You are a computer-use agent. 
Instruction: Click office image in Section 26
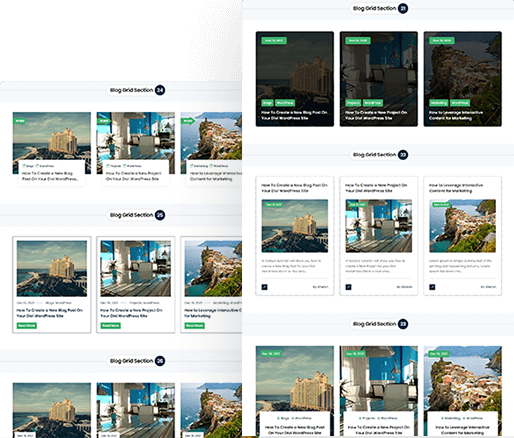coord(136,410)
